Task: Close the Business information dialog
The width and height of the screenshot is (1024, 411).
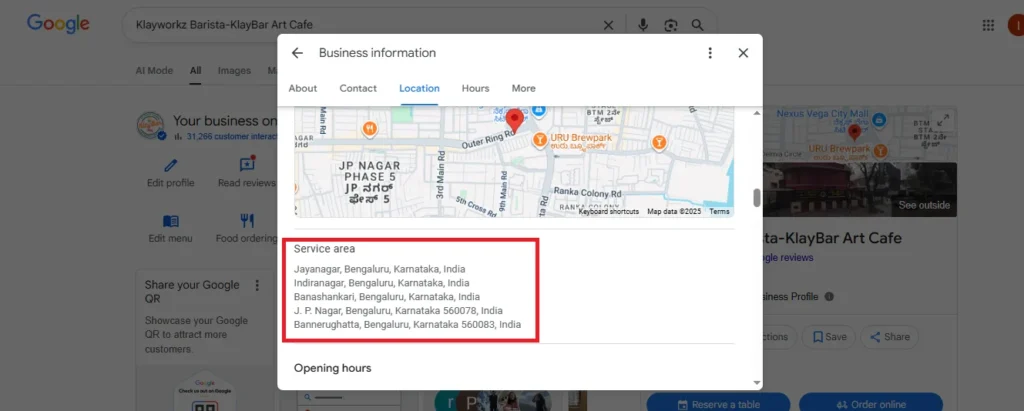Action: [x=743, y=53]
